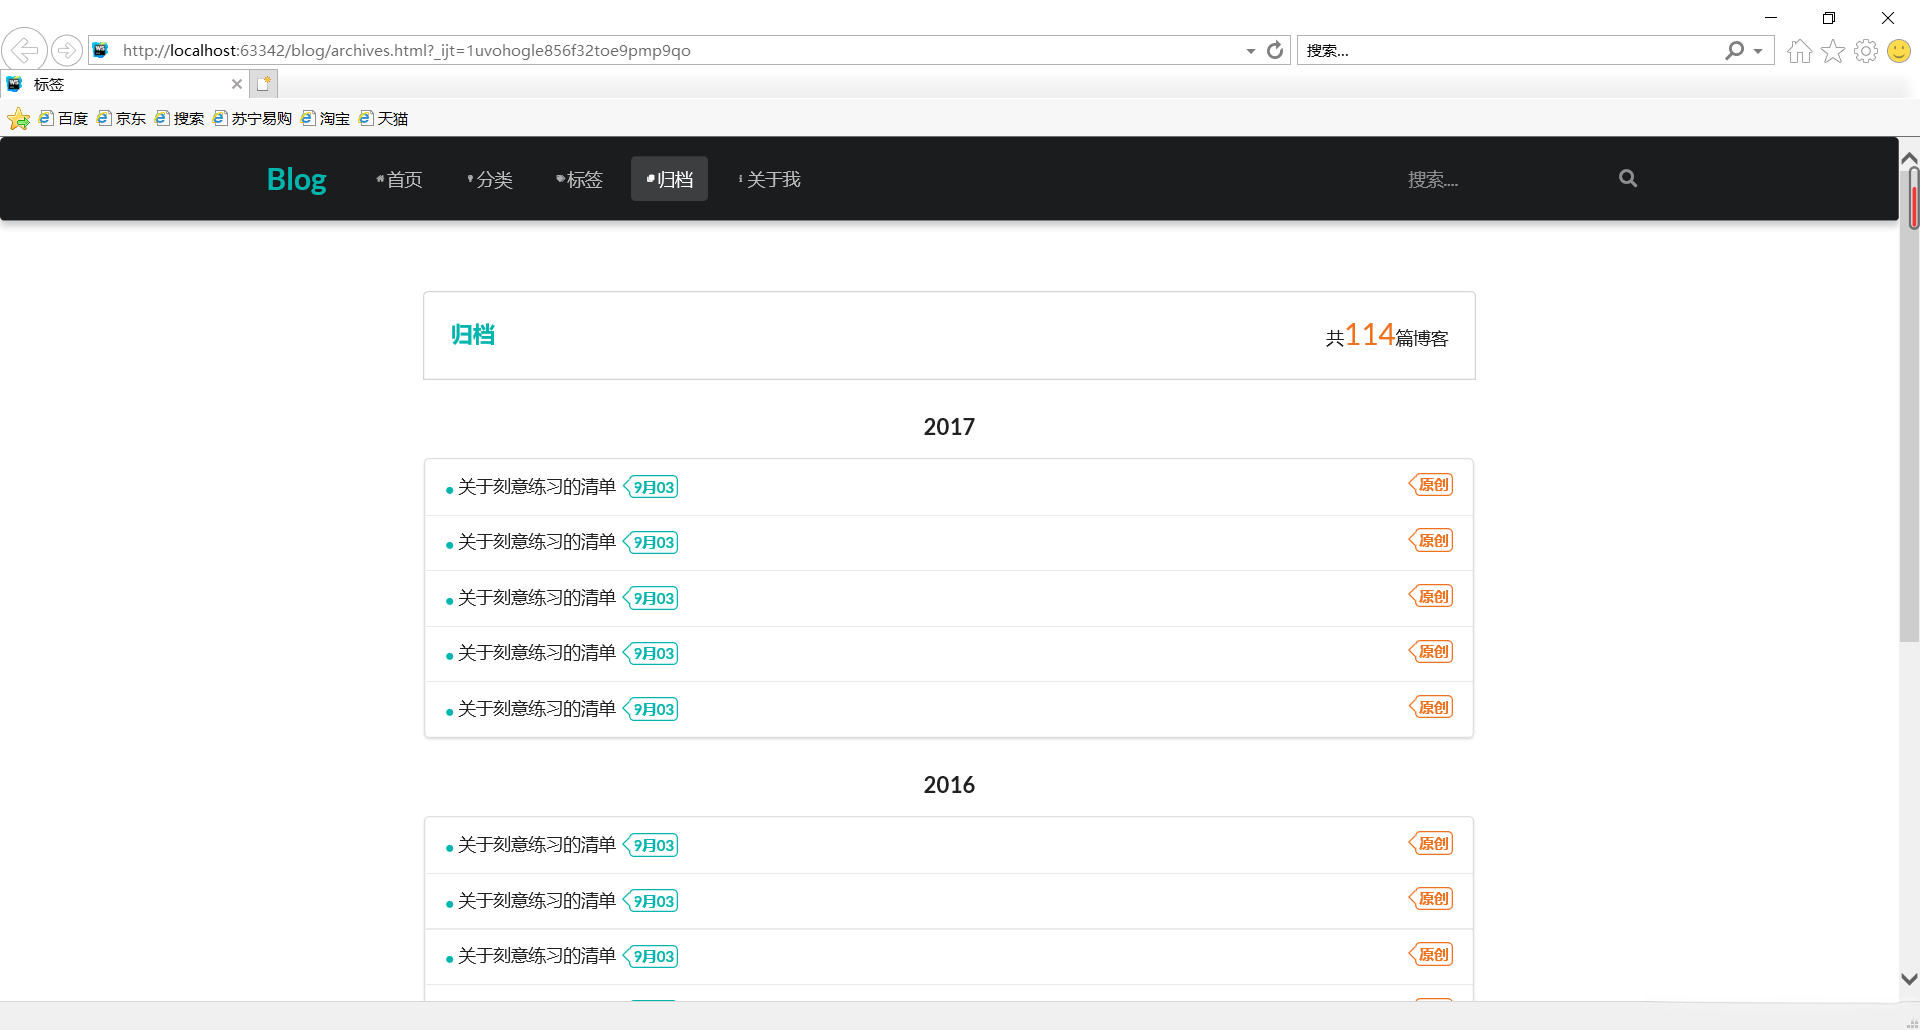Open the 淘宝 favorites bookmark

325,119
